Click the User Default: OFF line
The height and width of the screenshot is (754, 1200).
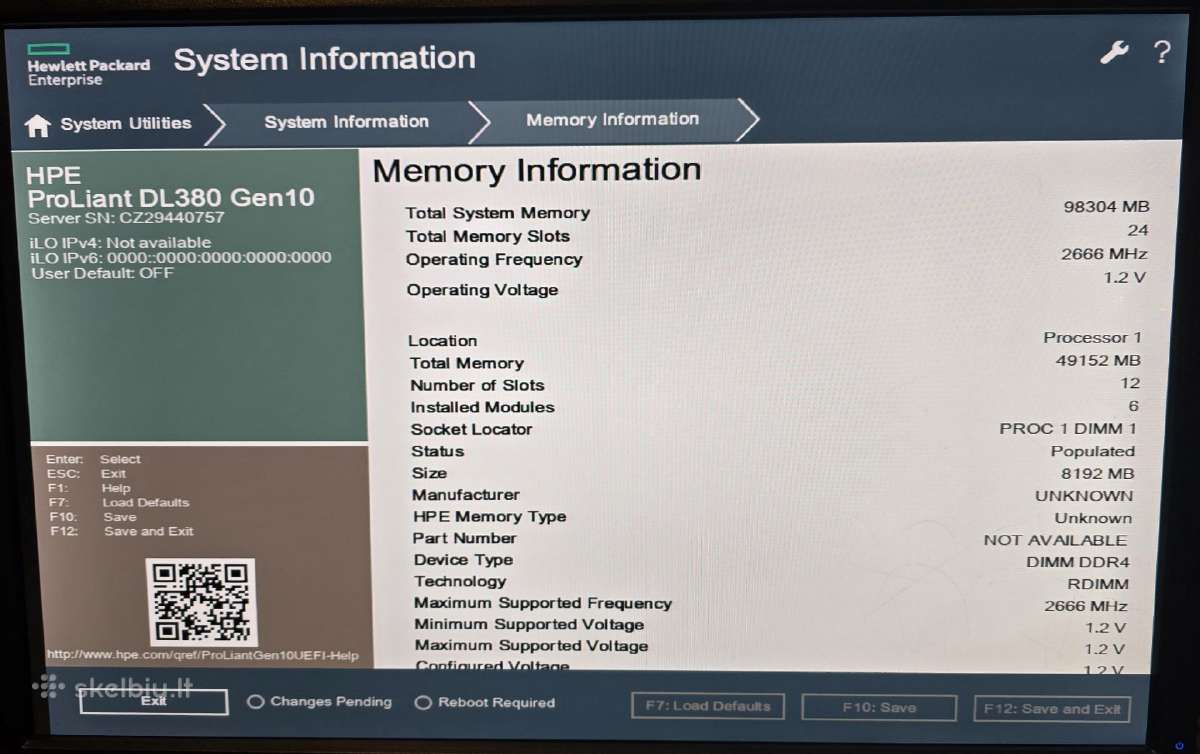(x=103, y=273)
